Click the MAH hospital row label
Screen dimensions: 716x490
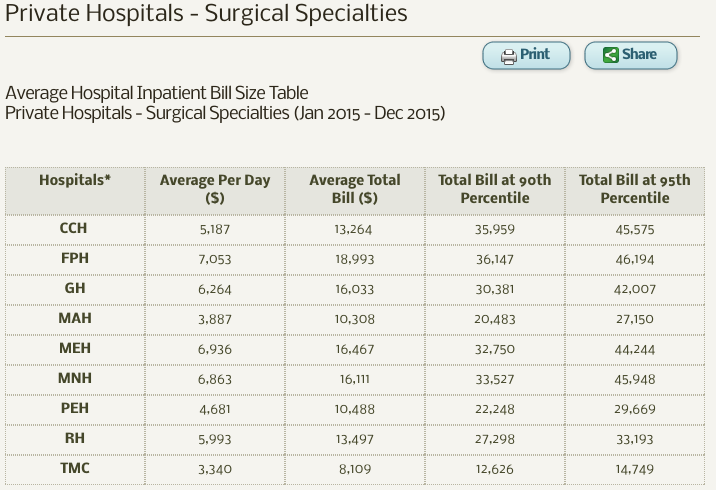tap(74, 318)
